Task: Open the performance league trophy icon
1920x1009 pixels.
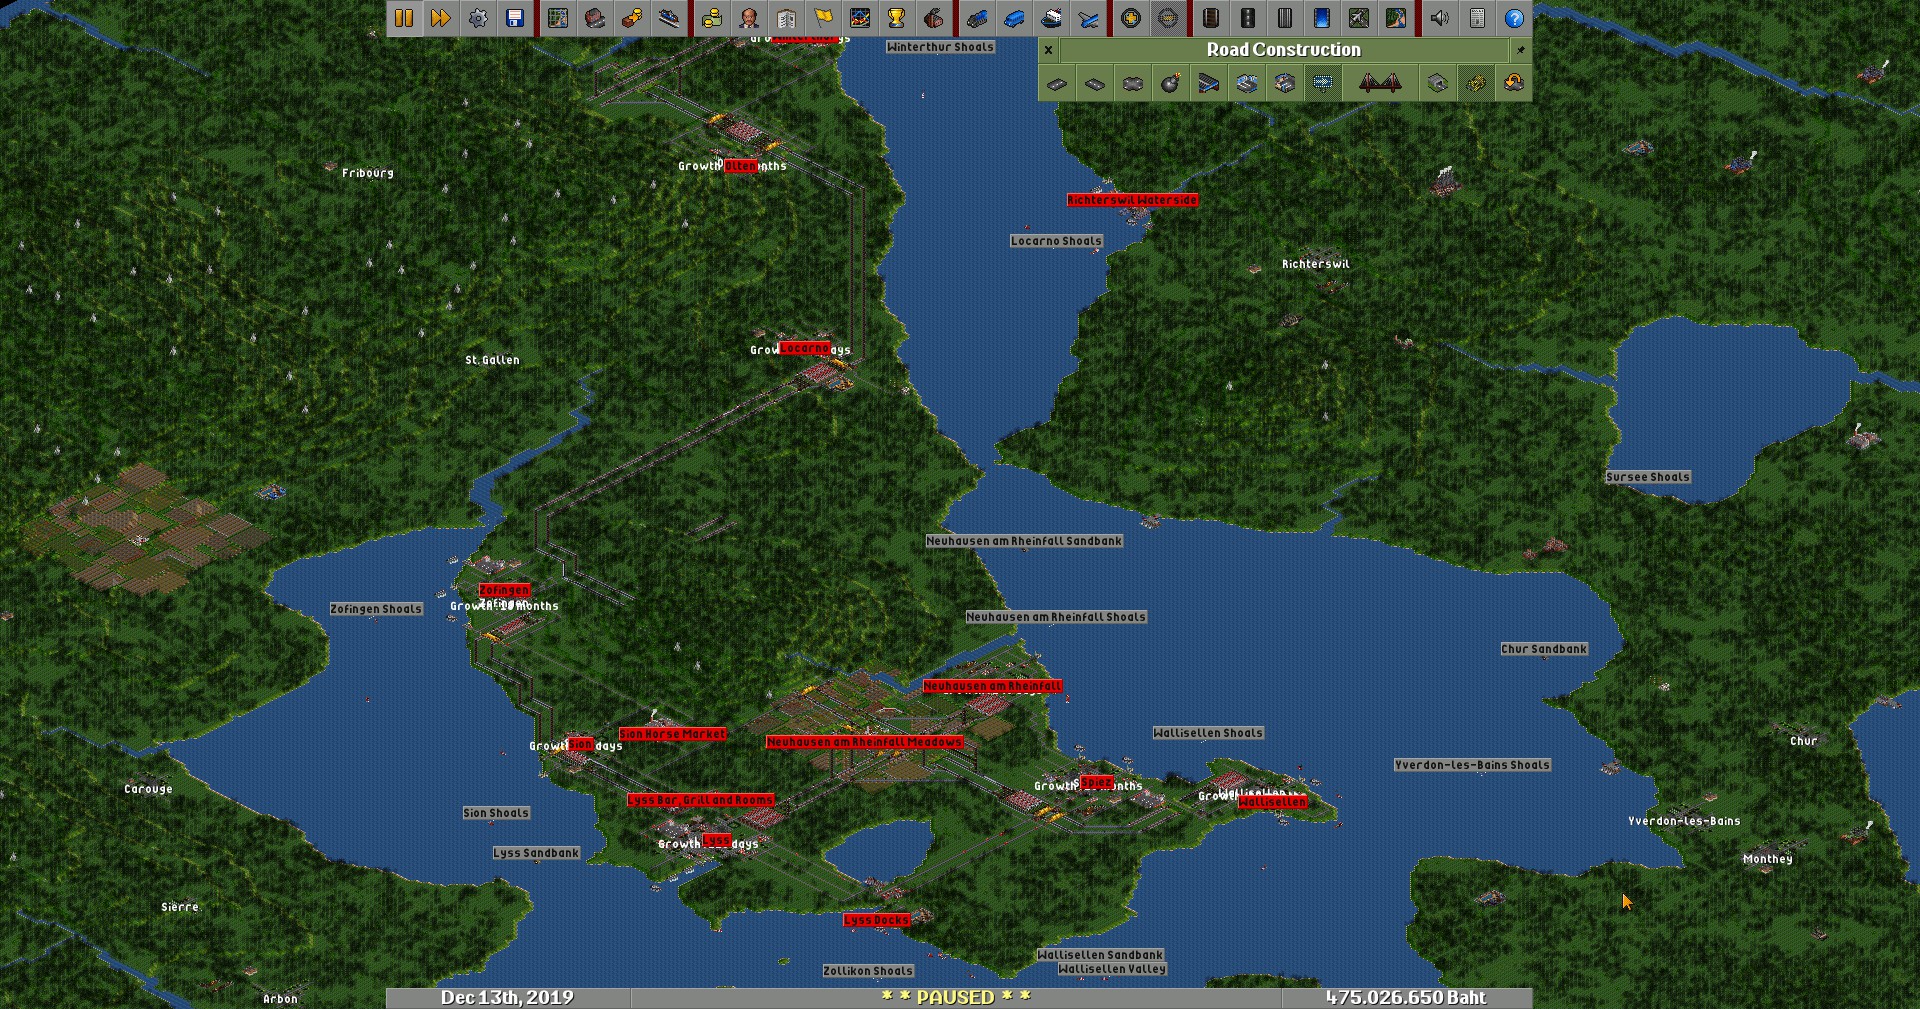Action: point(896,18)
